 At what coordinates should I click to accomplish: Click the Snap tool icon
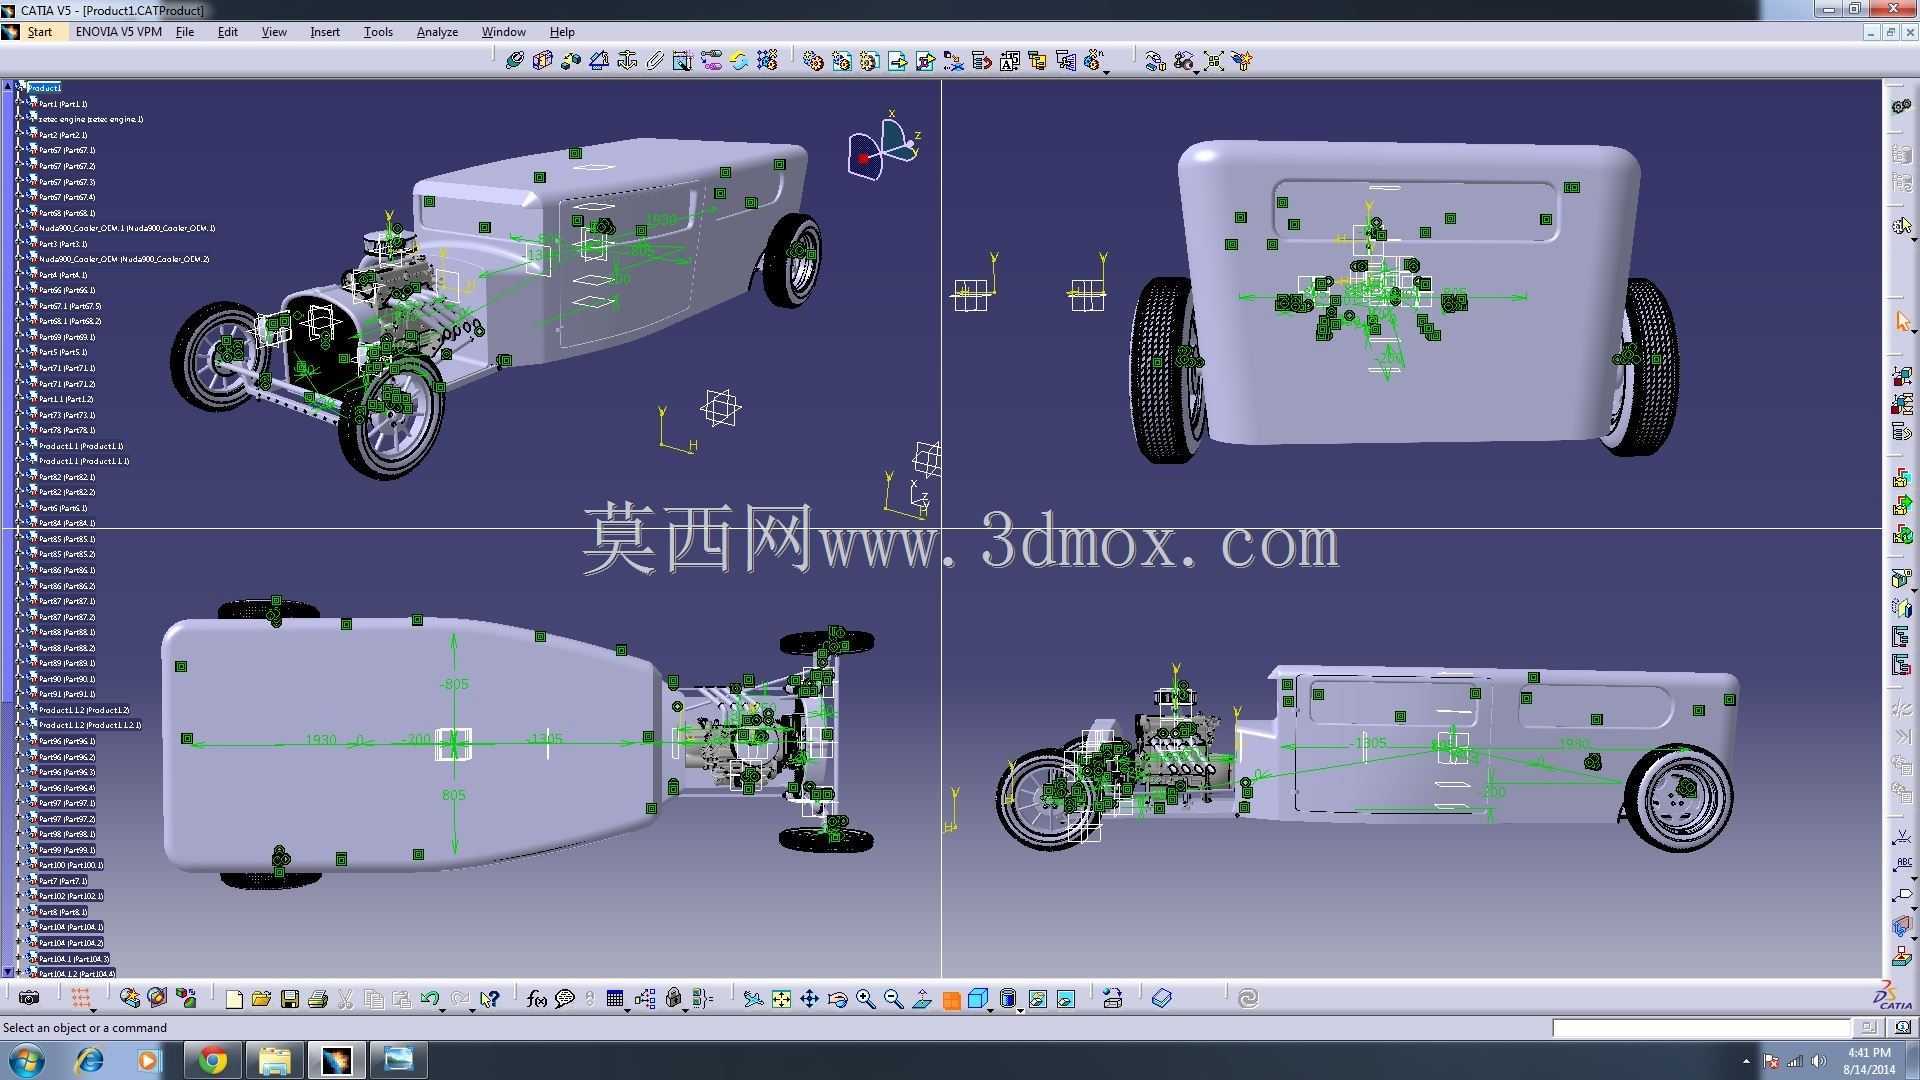[1184, 61]
